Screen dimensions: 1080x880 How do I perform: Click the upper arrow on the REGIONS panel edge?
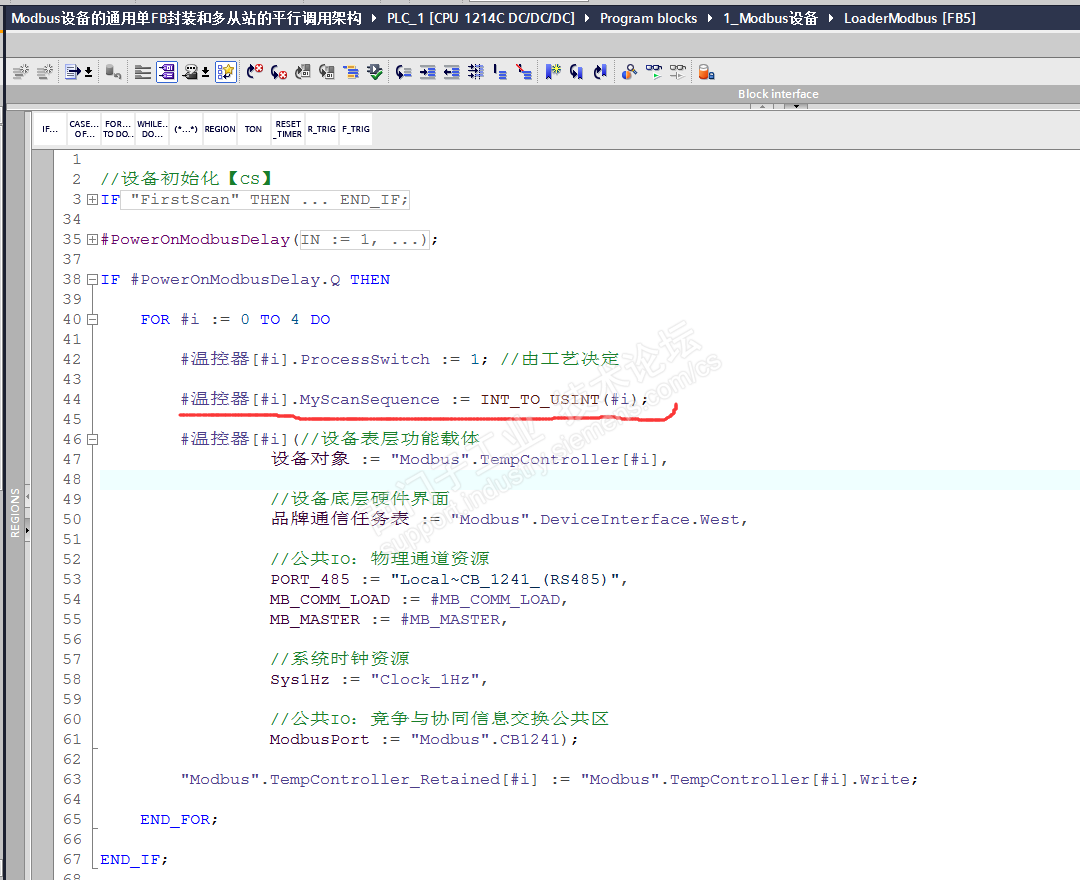point(28,496)
